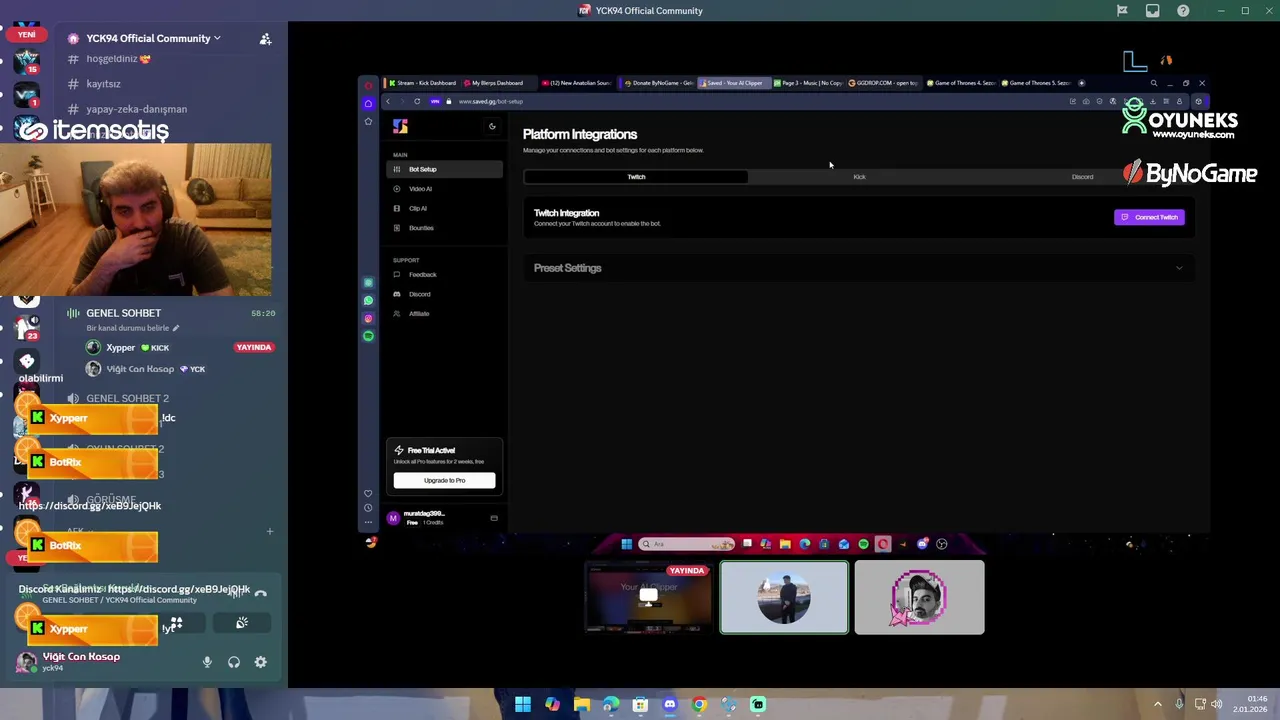Screen dimensions: 1280x720
Task: Select the pink-framed avatar participant tile
Action: pos(919,597)
